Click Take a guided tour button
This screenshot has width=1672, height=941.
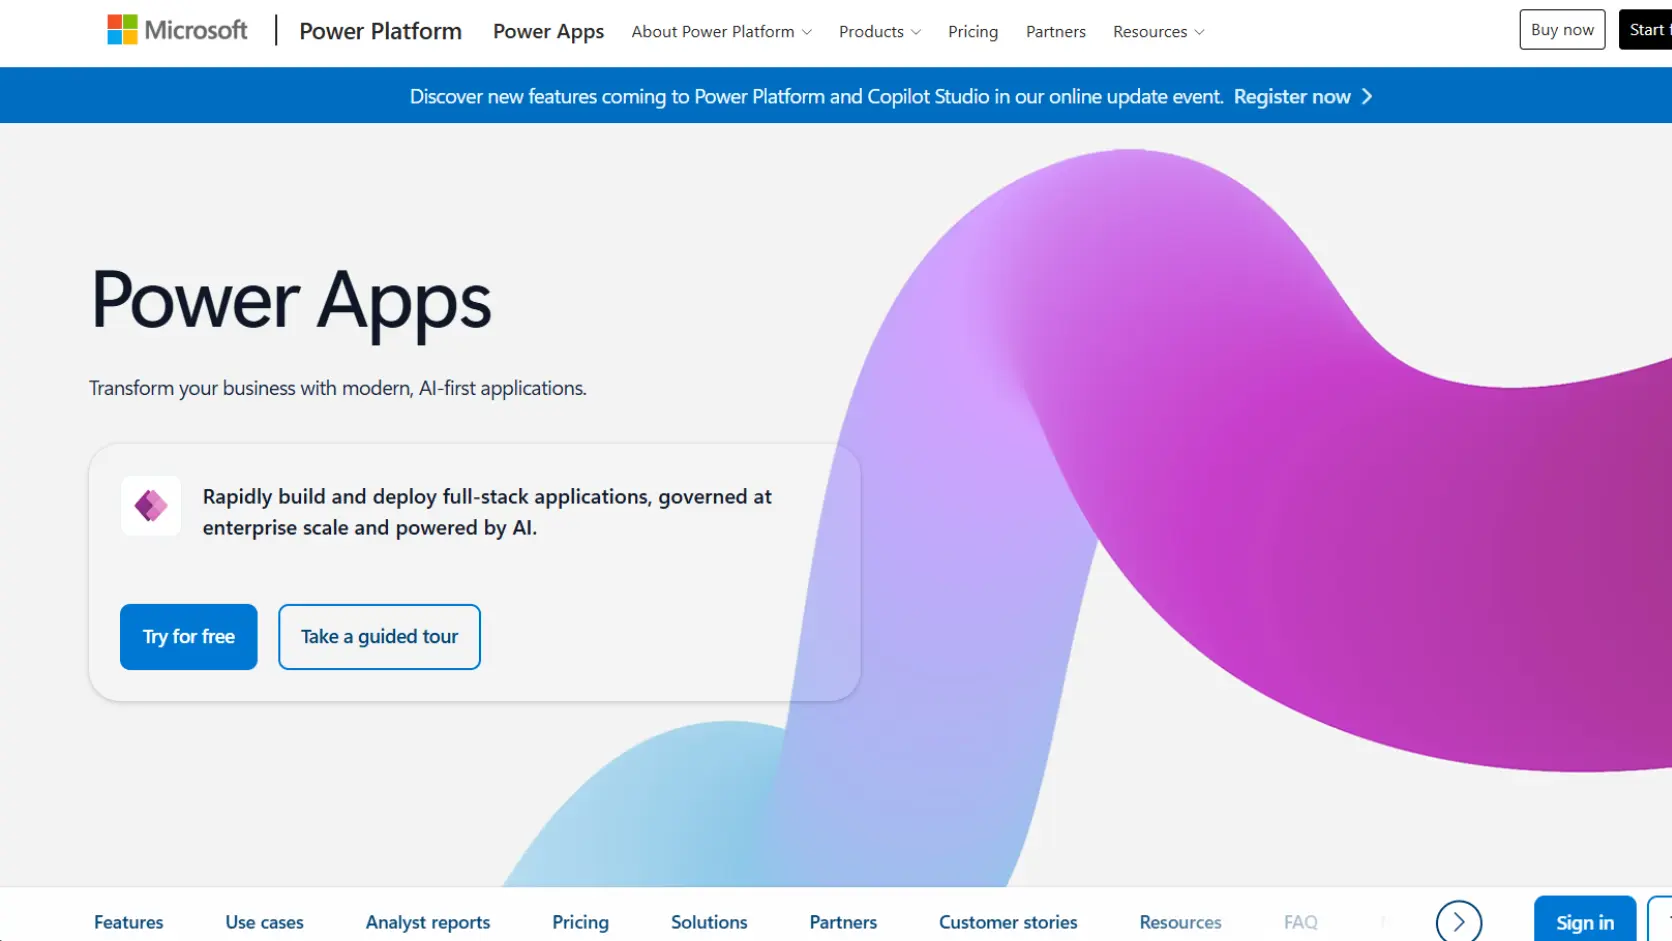click(379, 637)
